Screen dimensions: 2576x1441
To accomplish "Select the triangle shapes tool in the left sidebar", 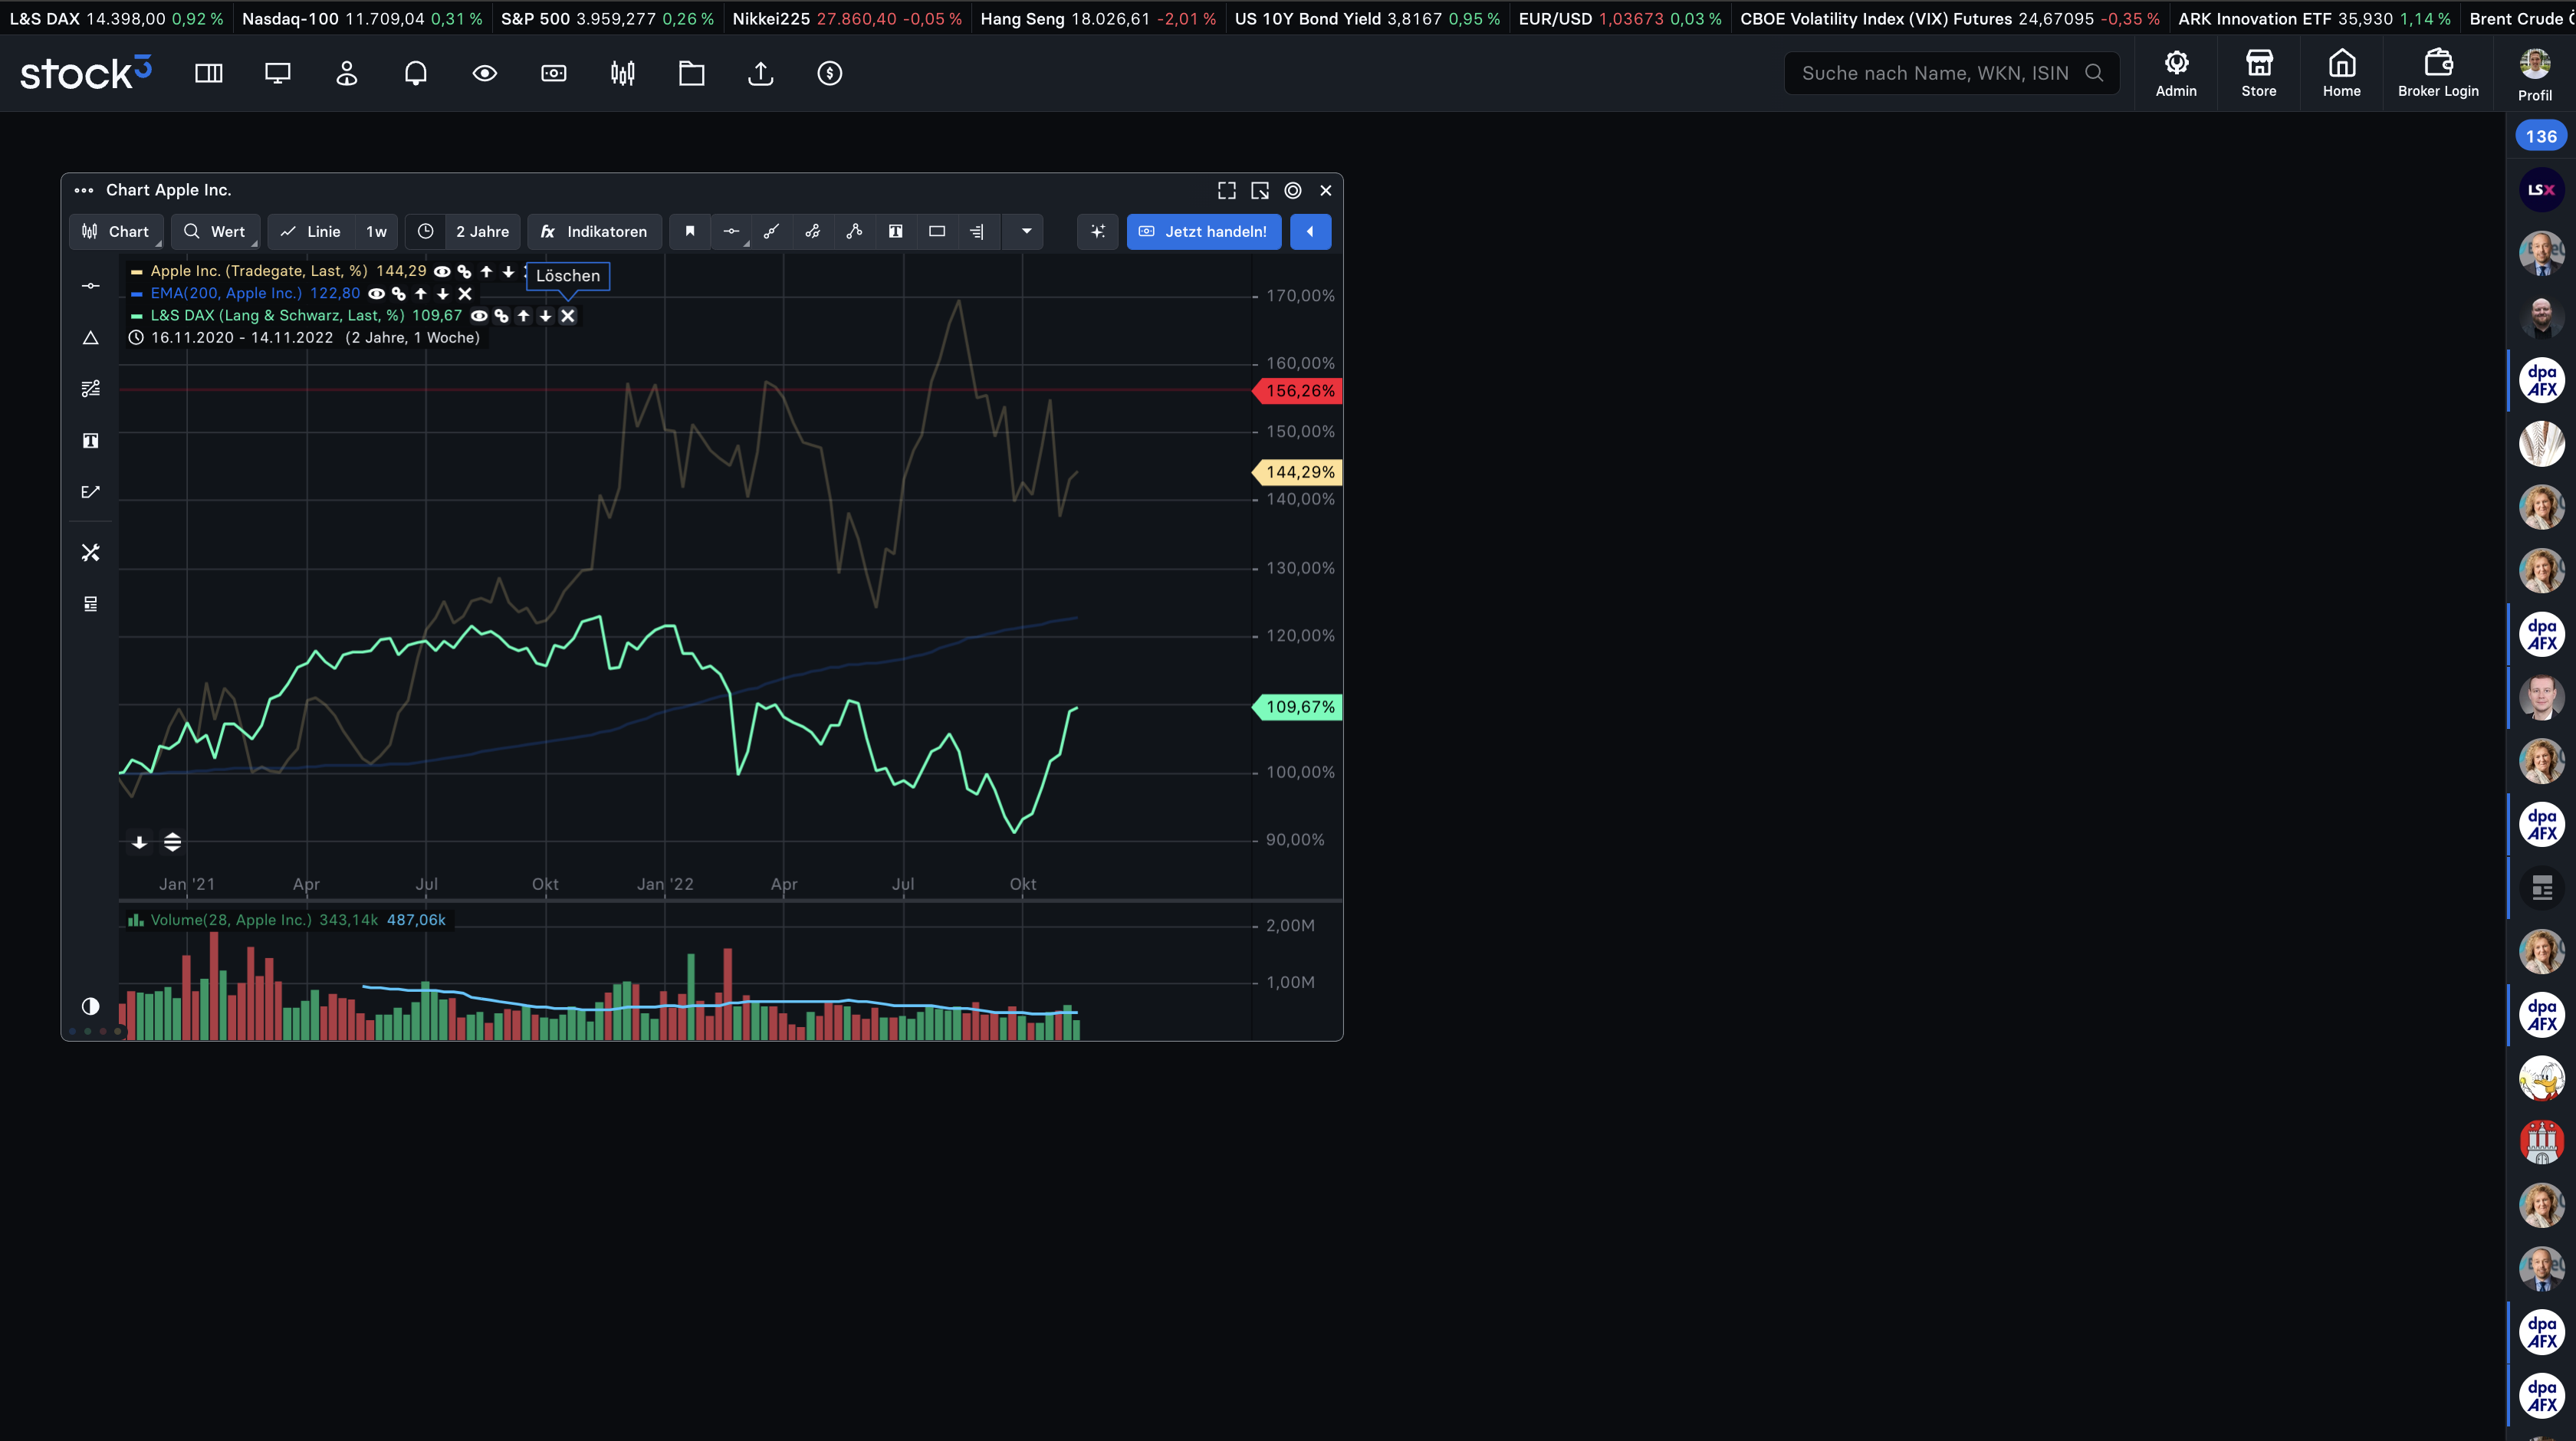I will (90, 338).
